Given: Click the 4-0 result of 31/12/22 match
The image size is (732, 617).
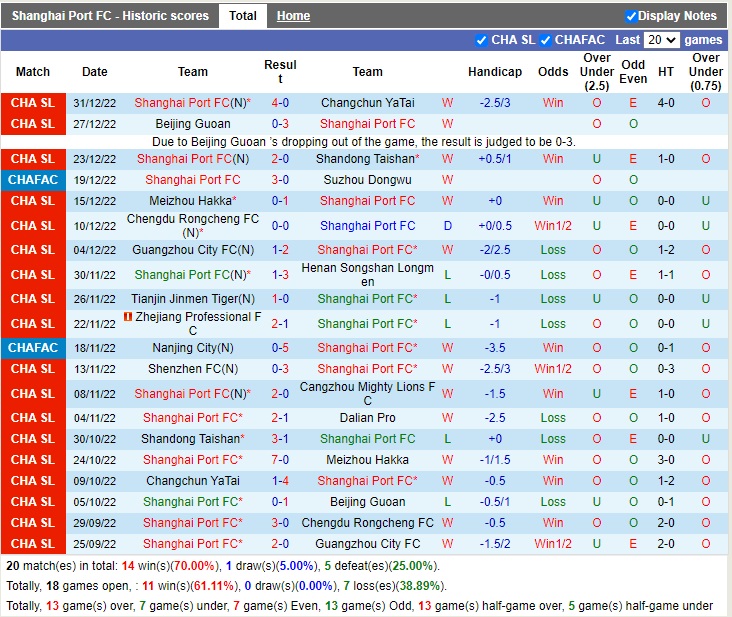Looking at the screenshot, I should point(280,103).
